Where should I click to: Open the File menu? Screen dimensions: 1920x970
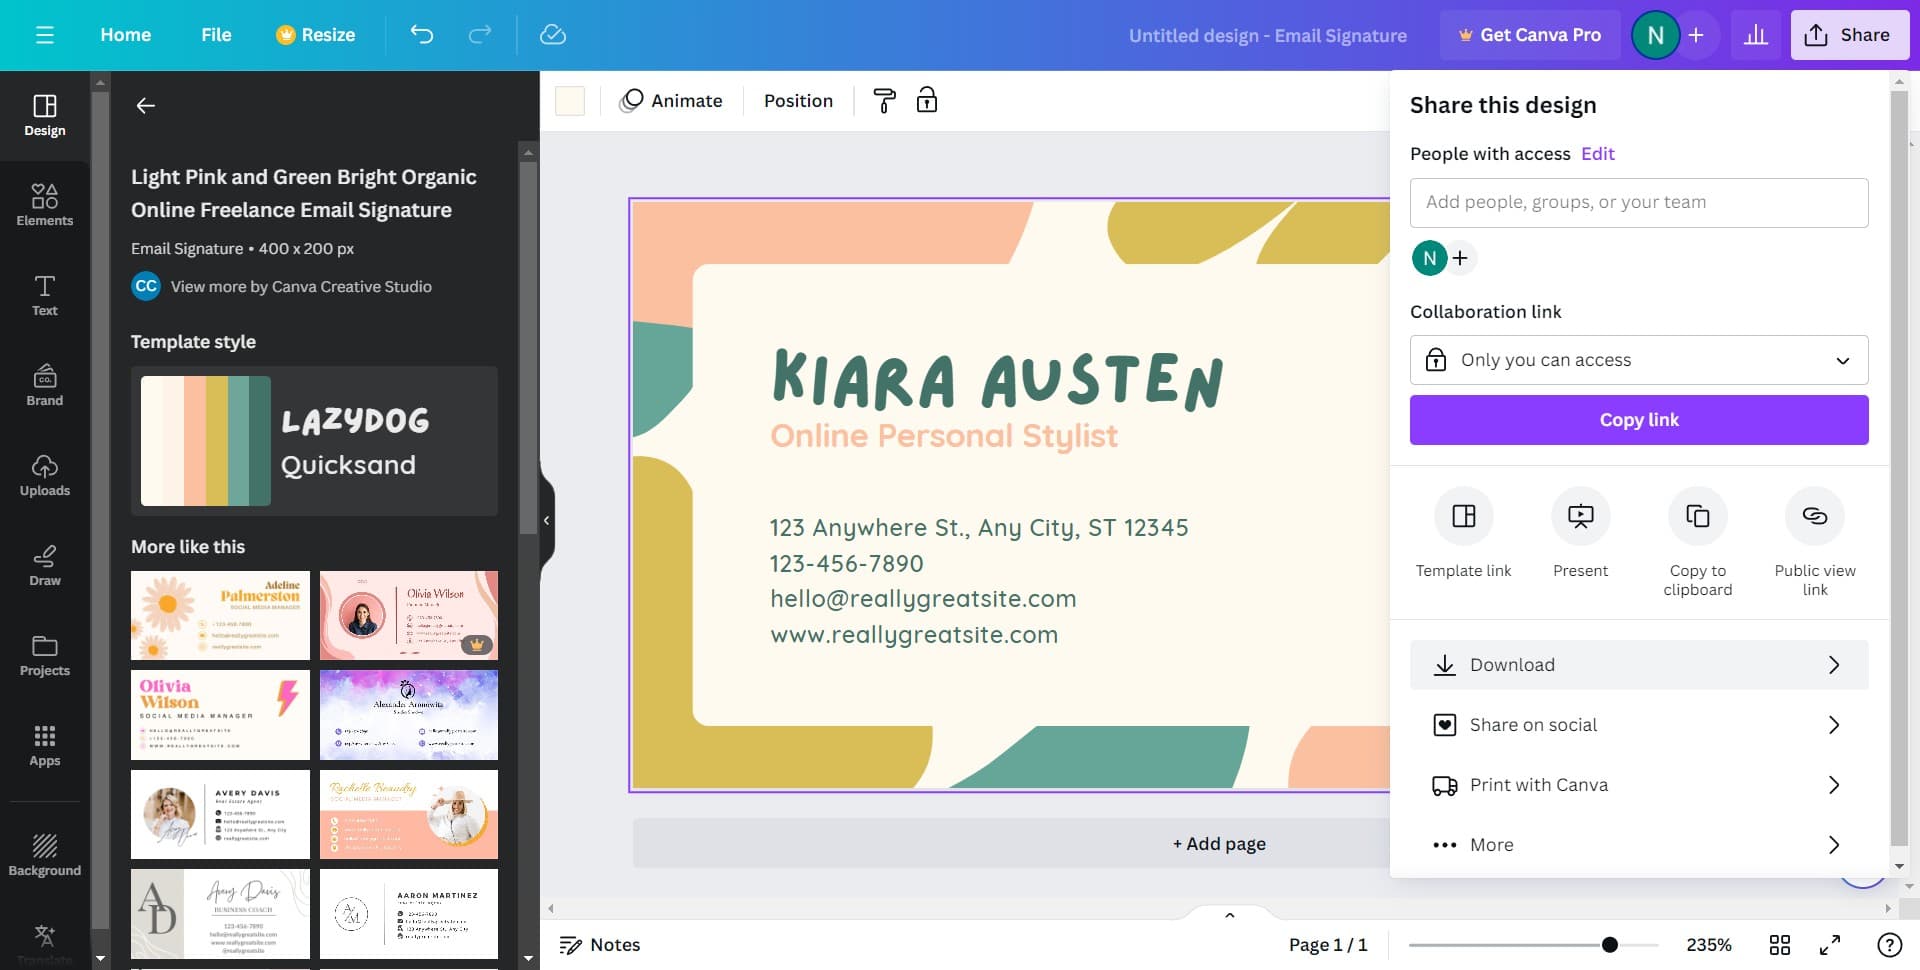[216, 35]
